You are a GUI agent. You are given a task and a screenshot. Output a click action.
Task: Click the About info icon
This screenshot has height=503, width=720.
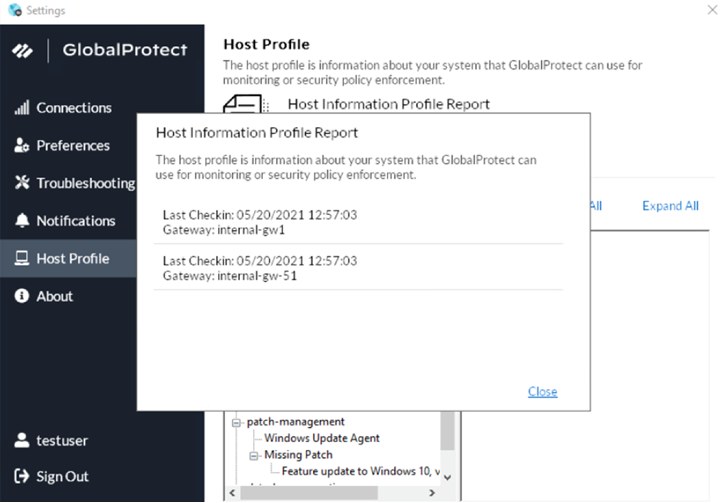click(21, 296)
